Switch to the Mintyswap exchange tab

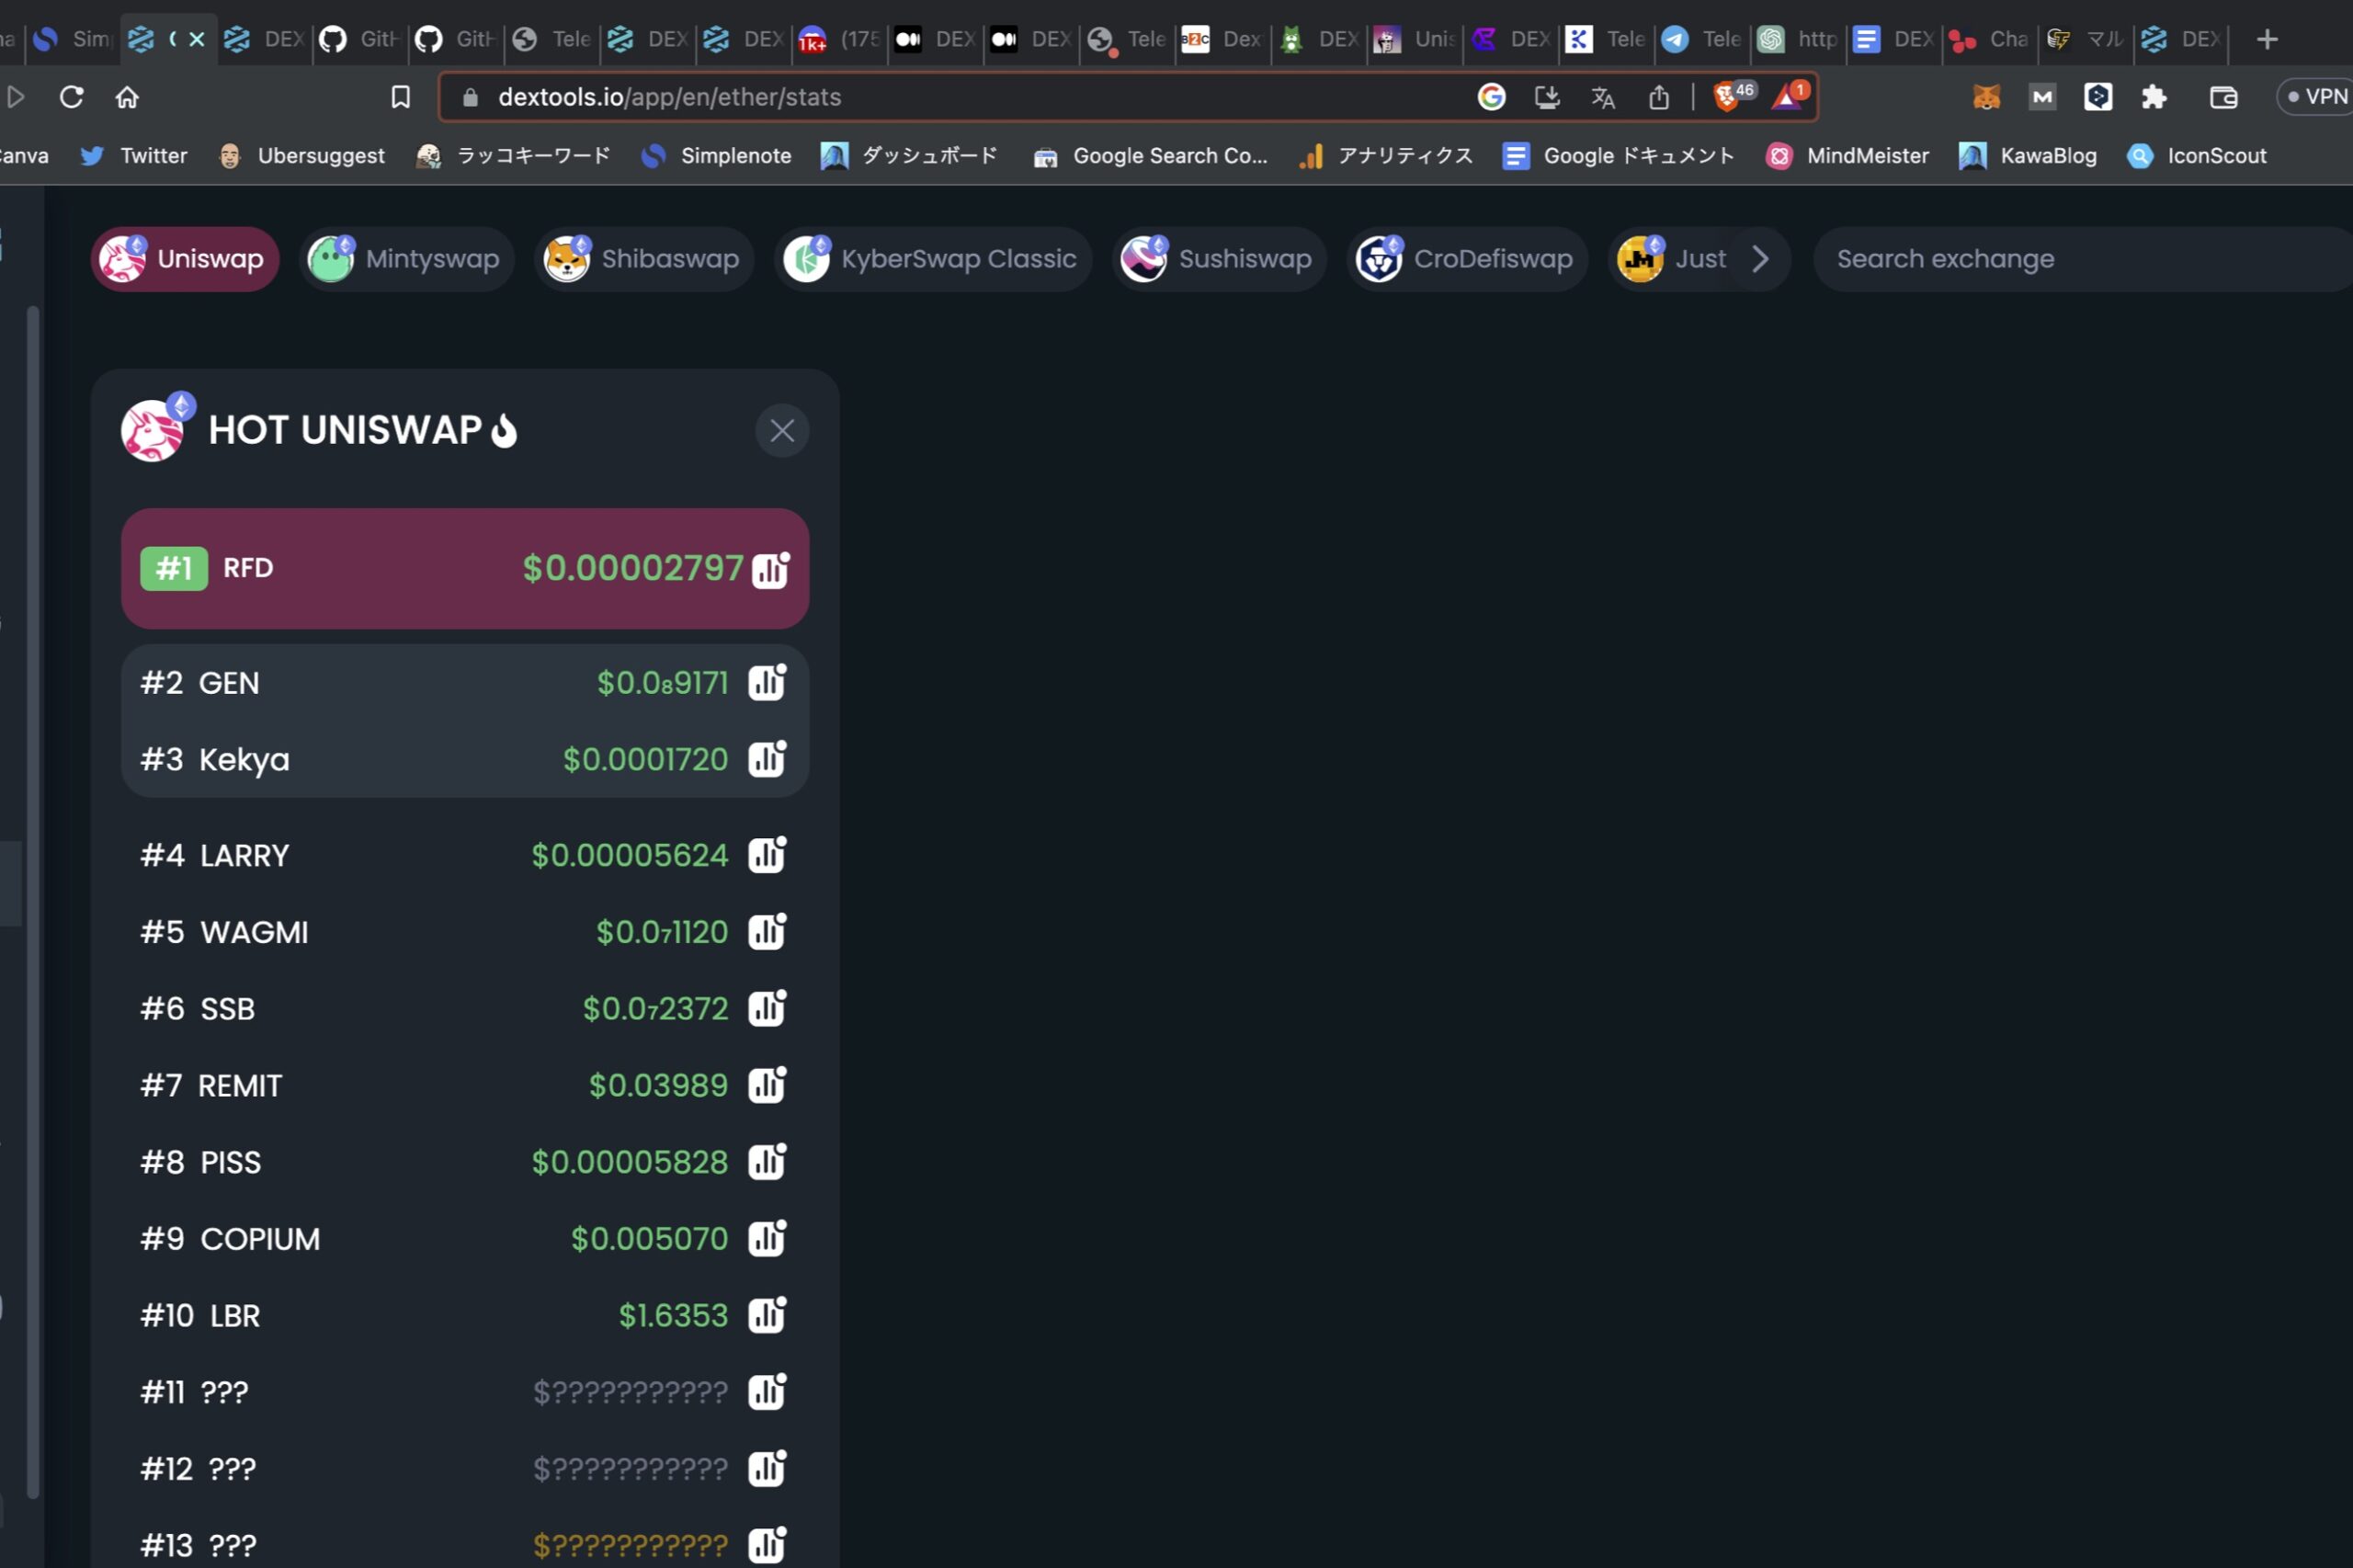click(407, 258)
